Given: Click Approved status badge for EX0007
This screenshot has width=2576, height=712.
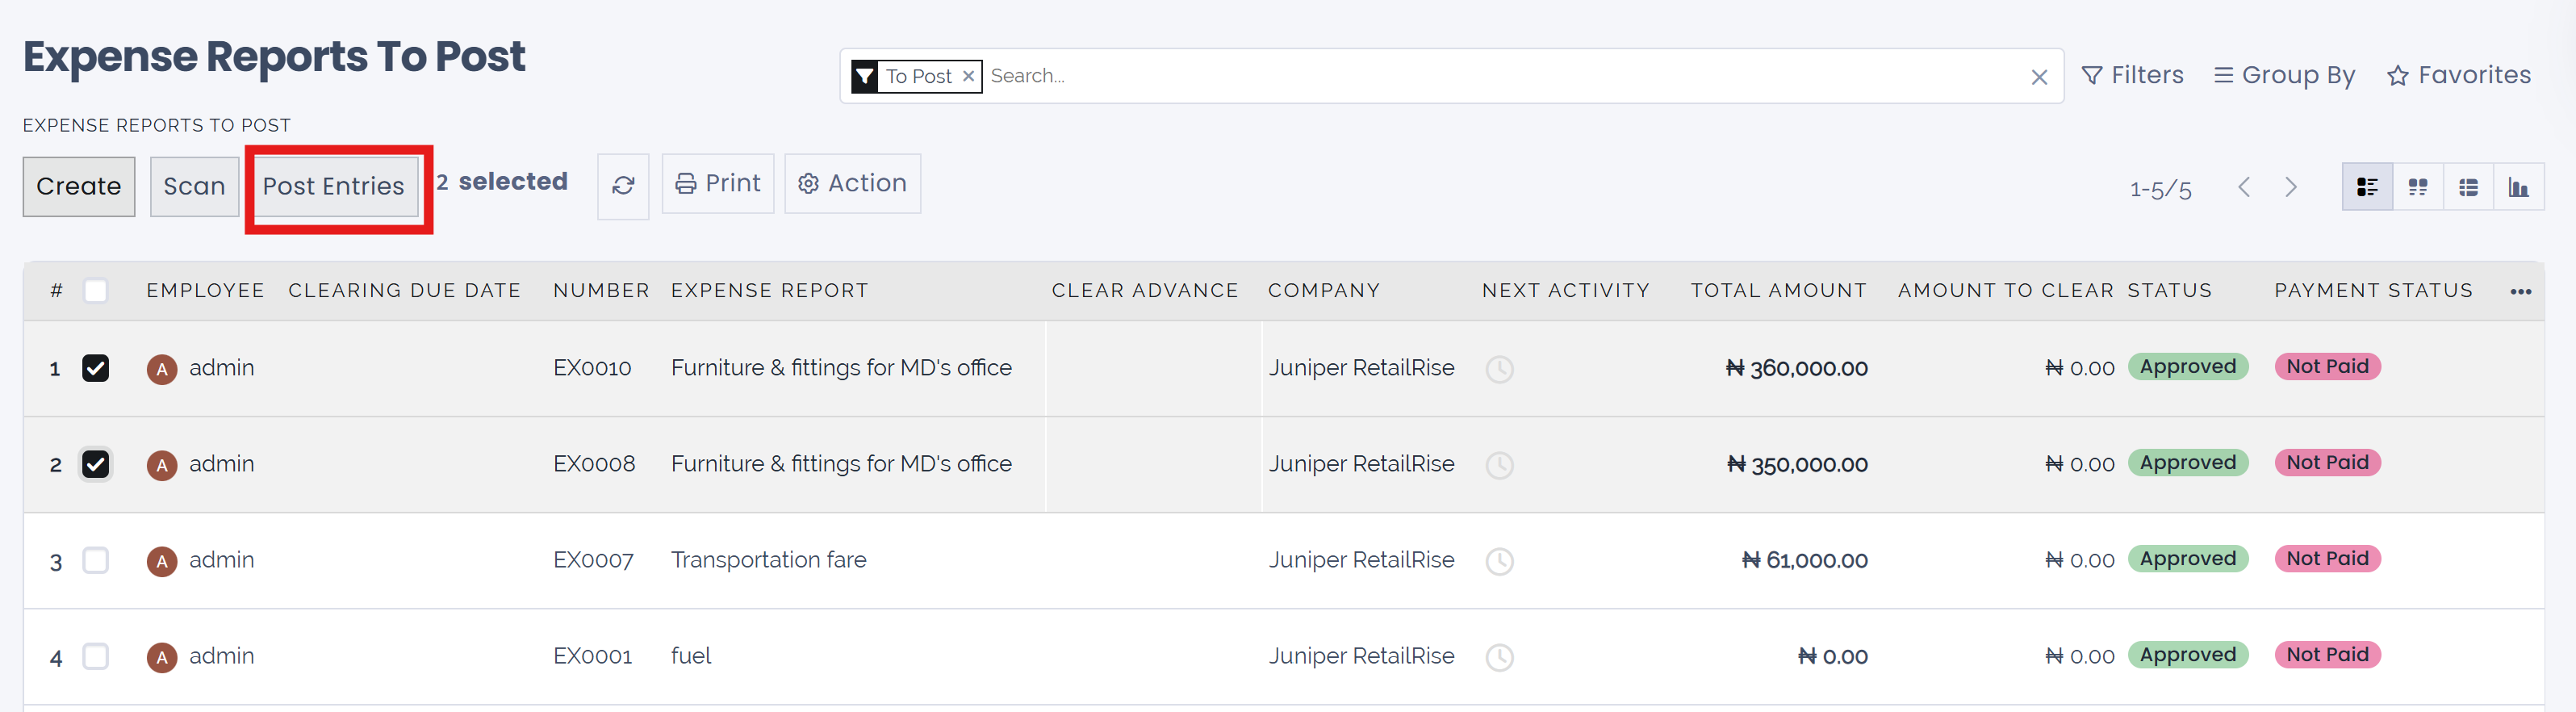Looking at the screenshot, I should 2188,559.
